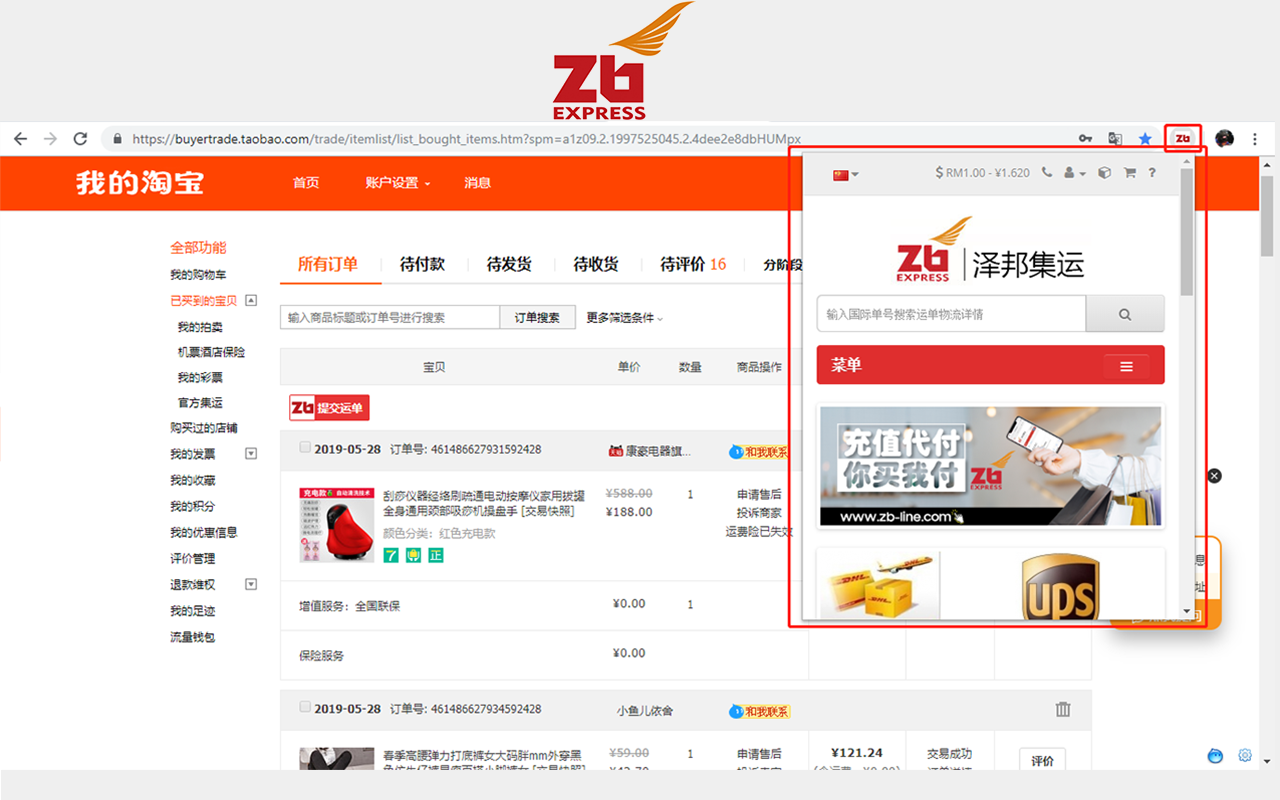
Task: Expand the 账户设置 dropdown
Action: 398,183
